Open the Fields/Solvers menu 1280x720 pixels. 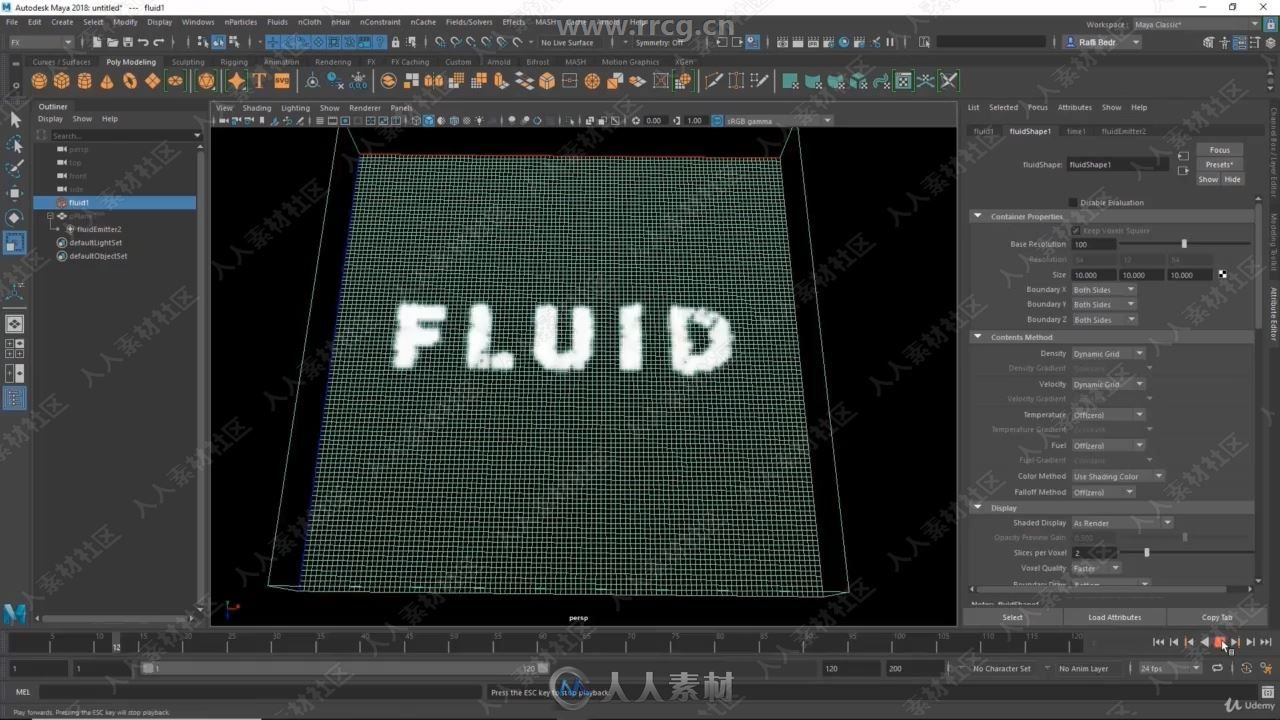click(x=469, y=22)
